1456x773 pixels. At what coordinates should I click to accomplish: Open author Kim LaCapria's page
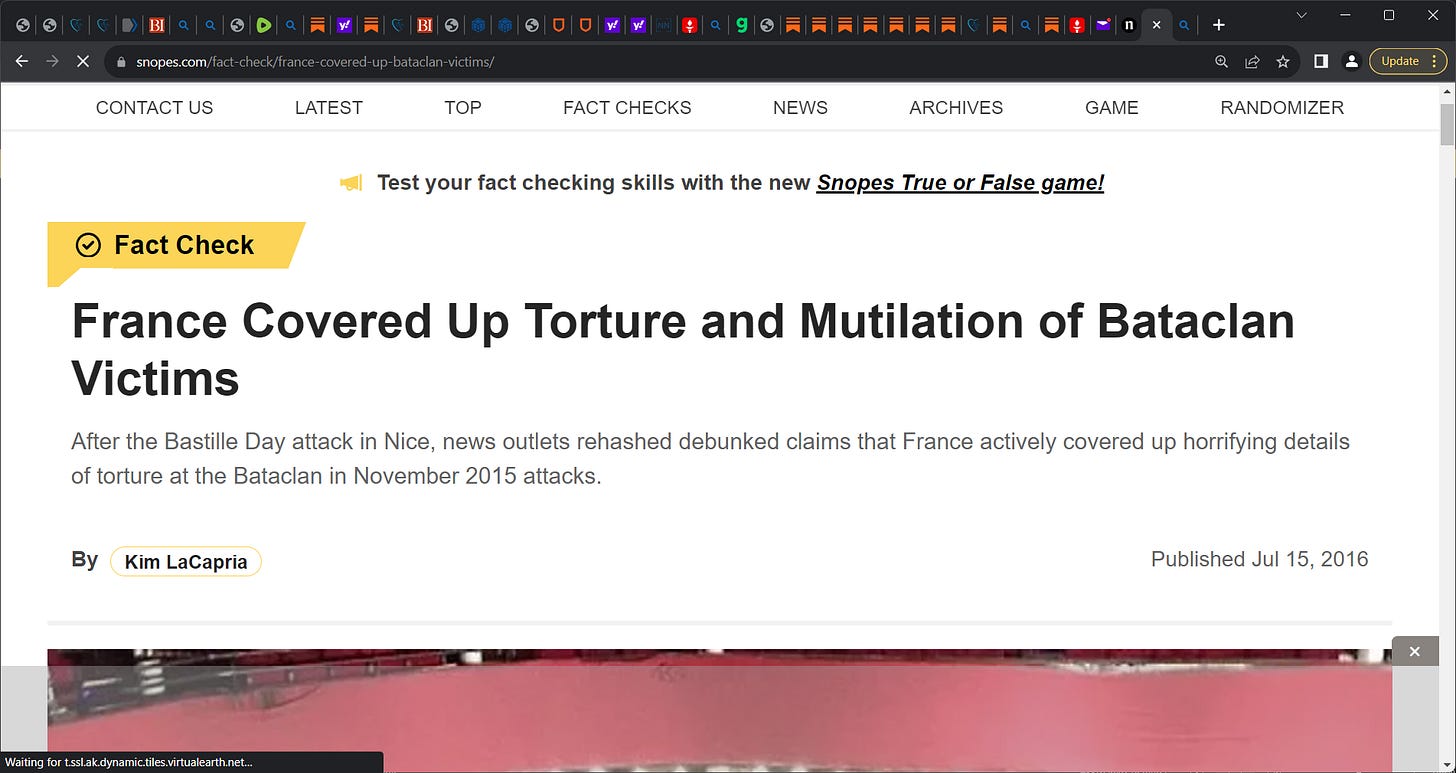pyautogui.click(x=185, y=562)
